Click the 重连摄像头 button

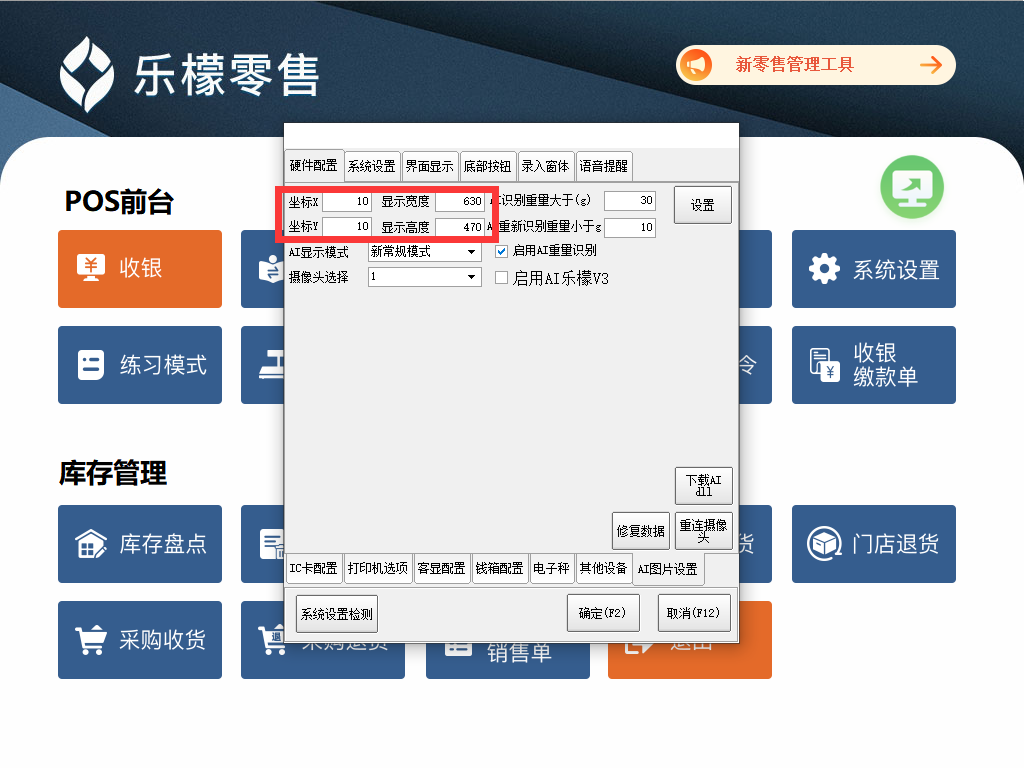coord(703,531)
